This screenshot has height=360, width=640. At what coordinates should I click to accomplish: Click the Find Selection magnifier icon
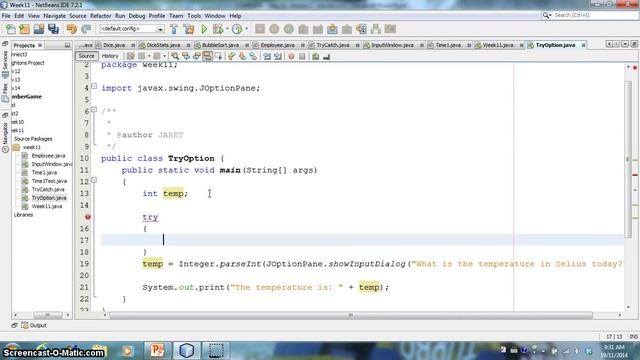(175, 56)
